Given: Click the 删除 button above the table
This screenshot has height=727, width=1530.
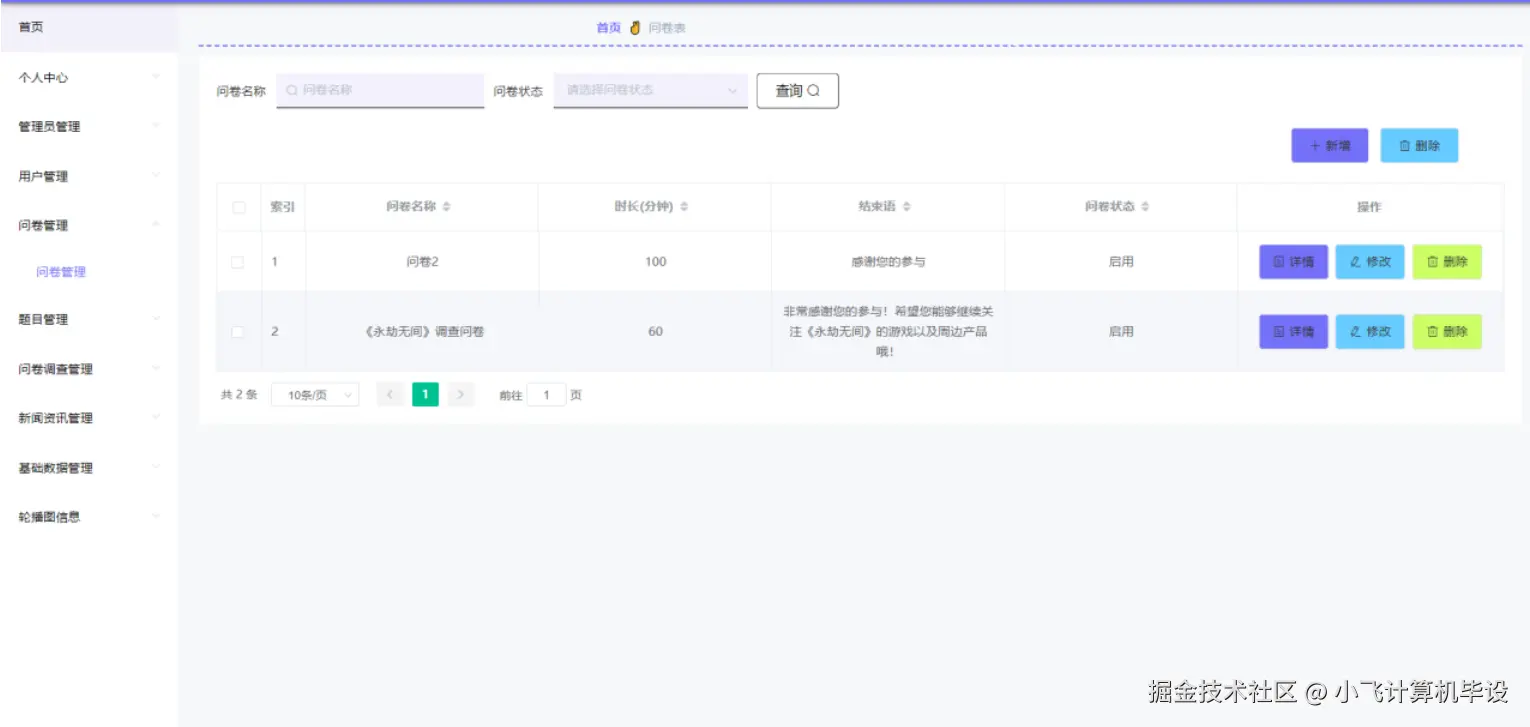Looking at the screenshot, I should coord(1419,145).
